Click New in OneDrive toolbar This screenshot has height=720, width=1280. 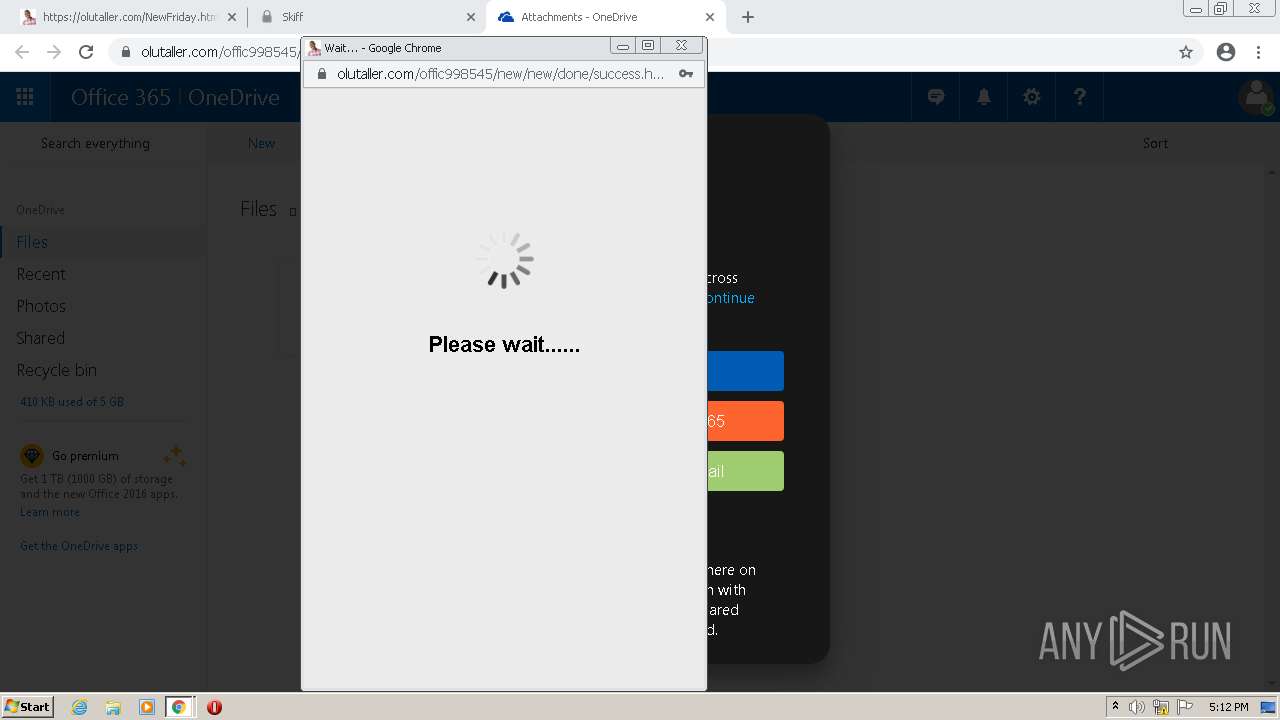coord(261,143)
